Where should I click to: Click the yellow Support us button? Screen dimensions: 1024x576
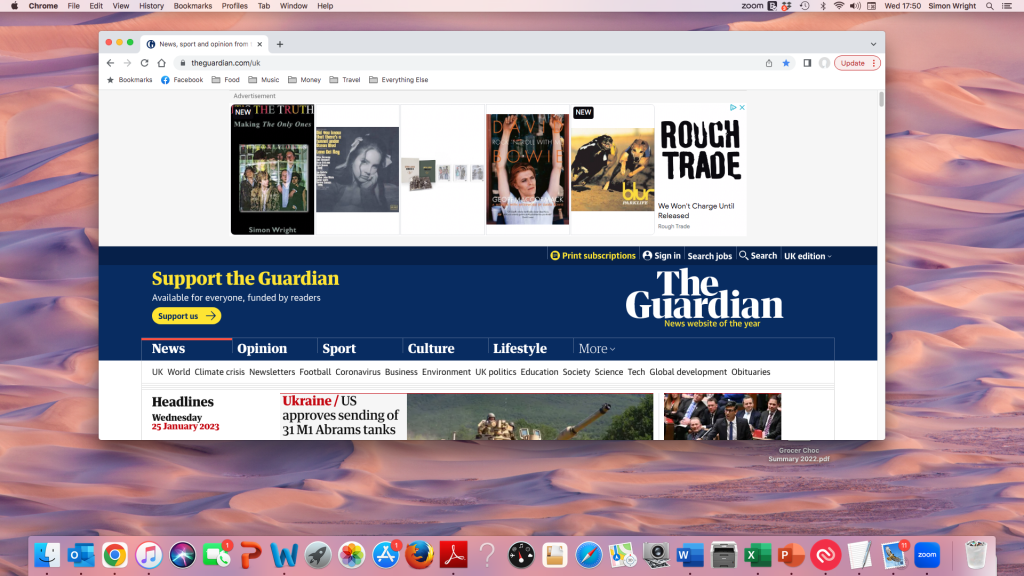click(x=186, y=316)
